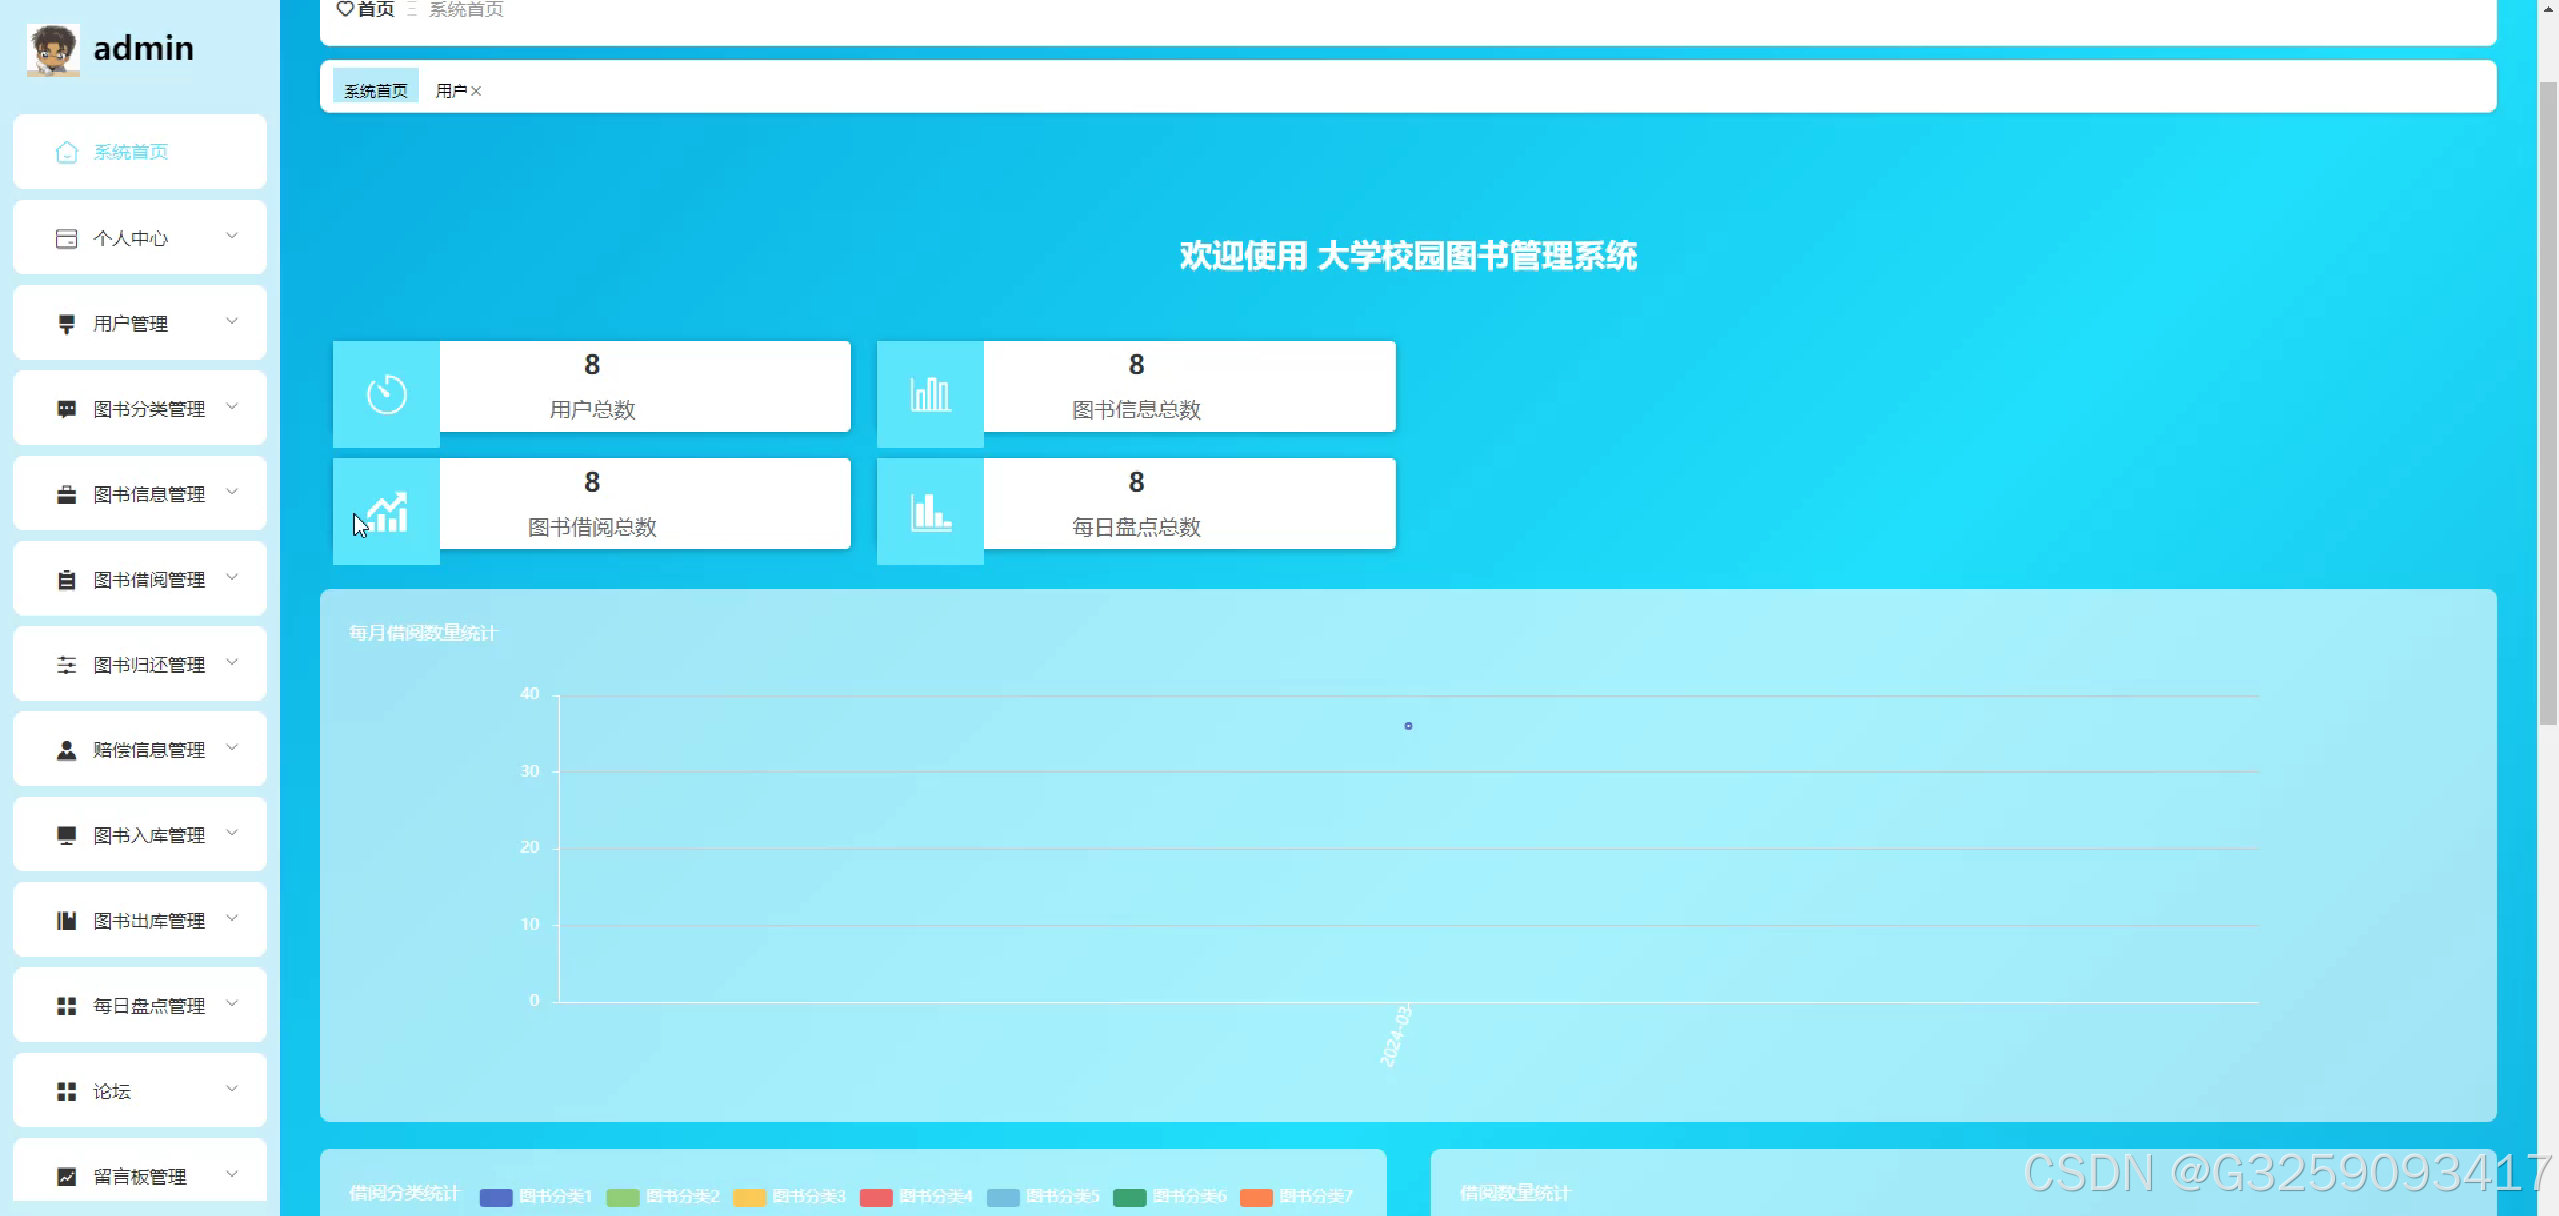Click the 系统首页 home icon in sidebar
Viewport: 2559px width, 1216px height.
(x=66, y=152)
